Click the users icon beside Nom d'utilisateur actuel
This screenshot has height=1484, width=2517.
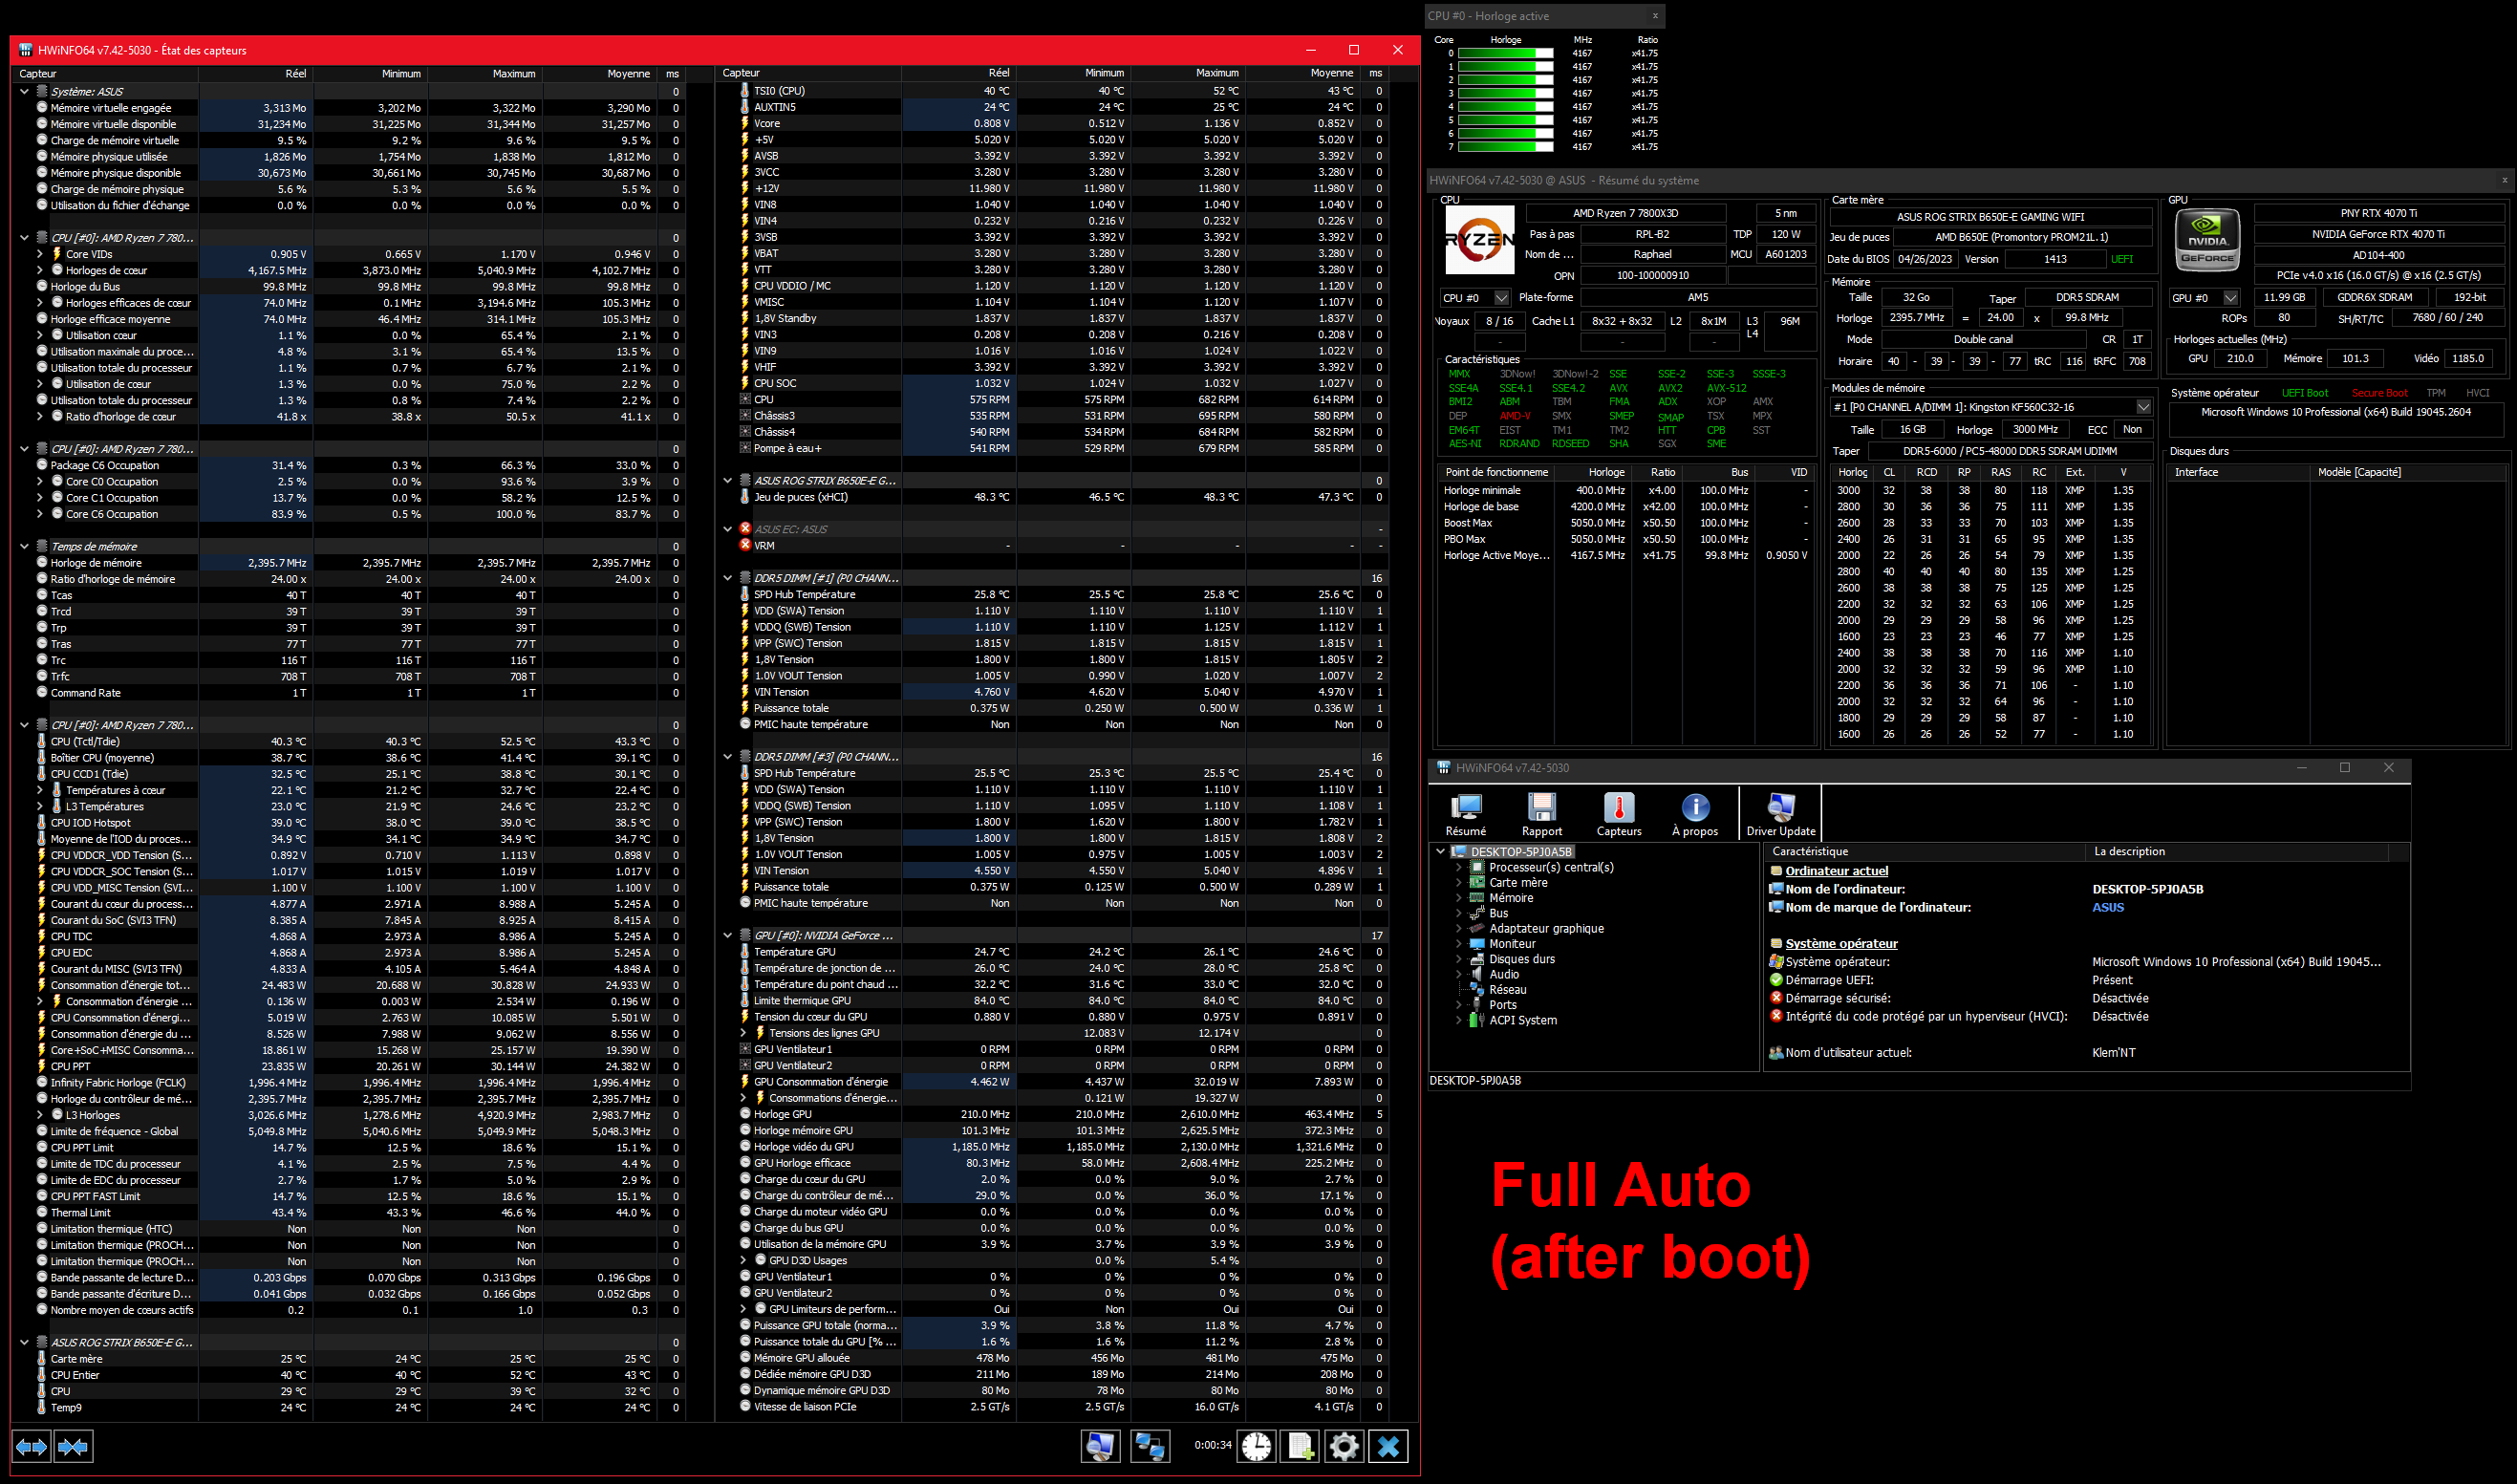[x=1776, y=1052]
